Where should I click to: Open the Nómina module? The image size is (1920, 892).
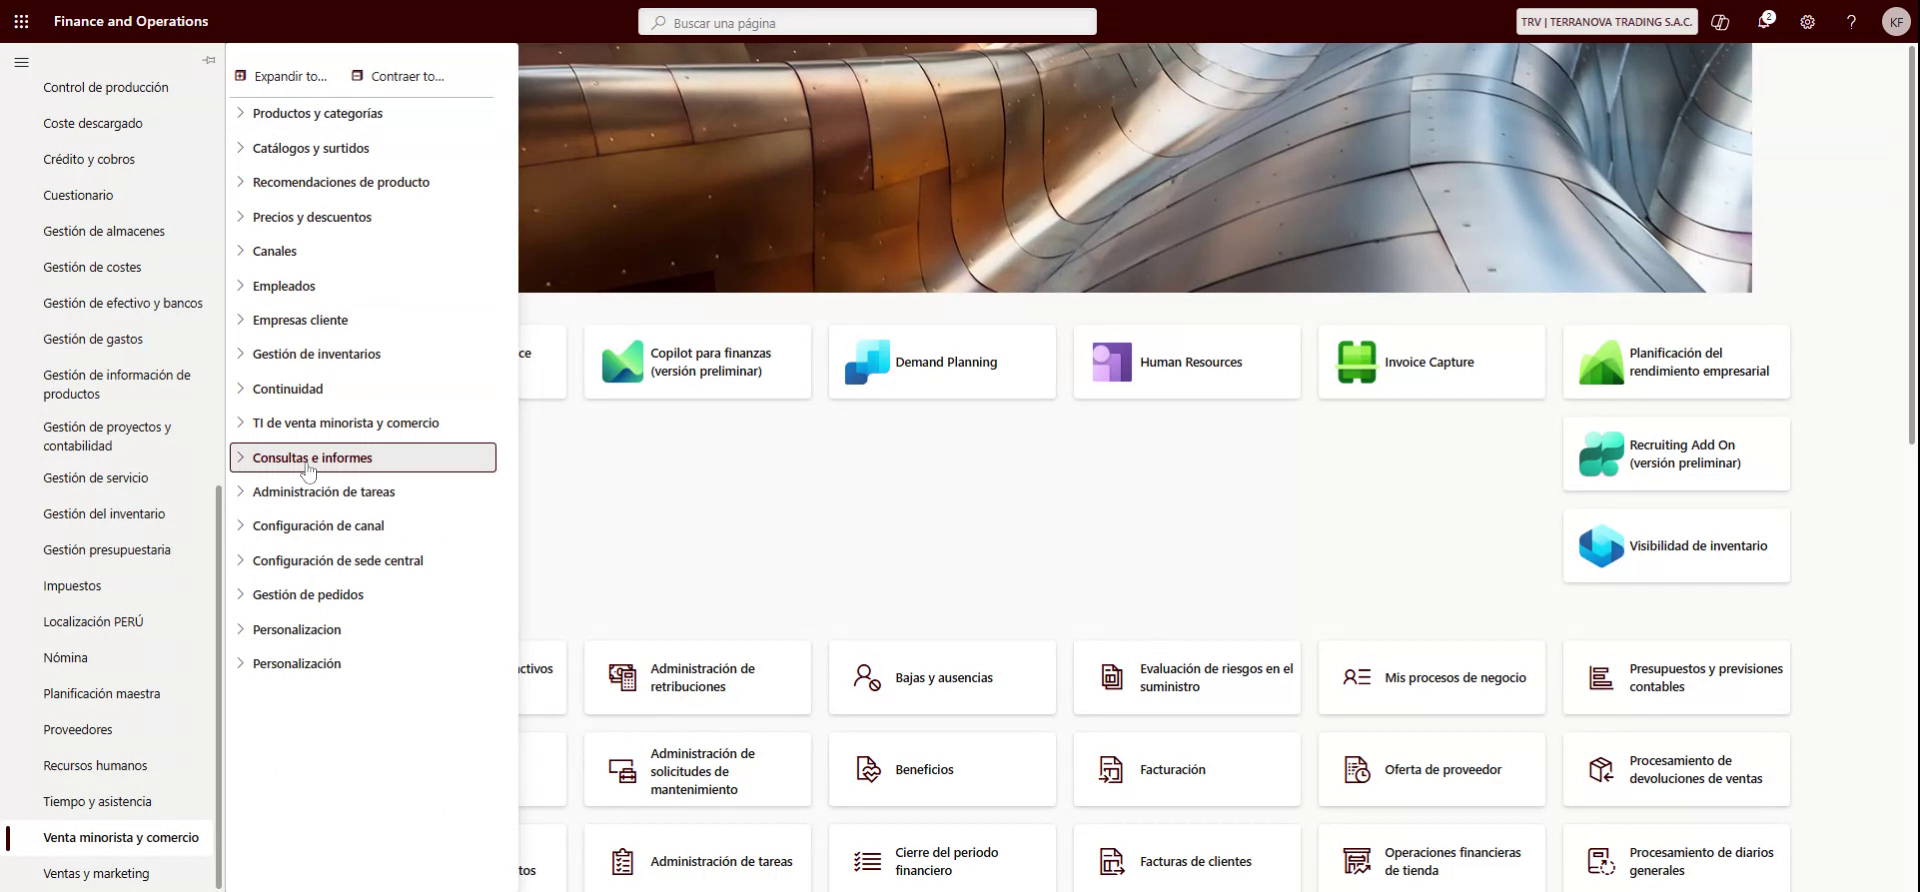click(x=65, y=658)
